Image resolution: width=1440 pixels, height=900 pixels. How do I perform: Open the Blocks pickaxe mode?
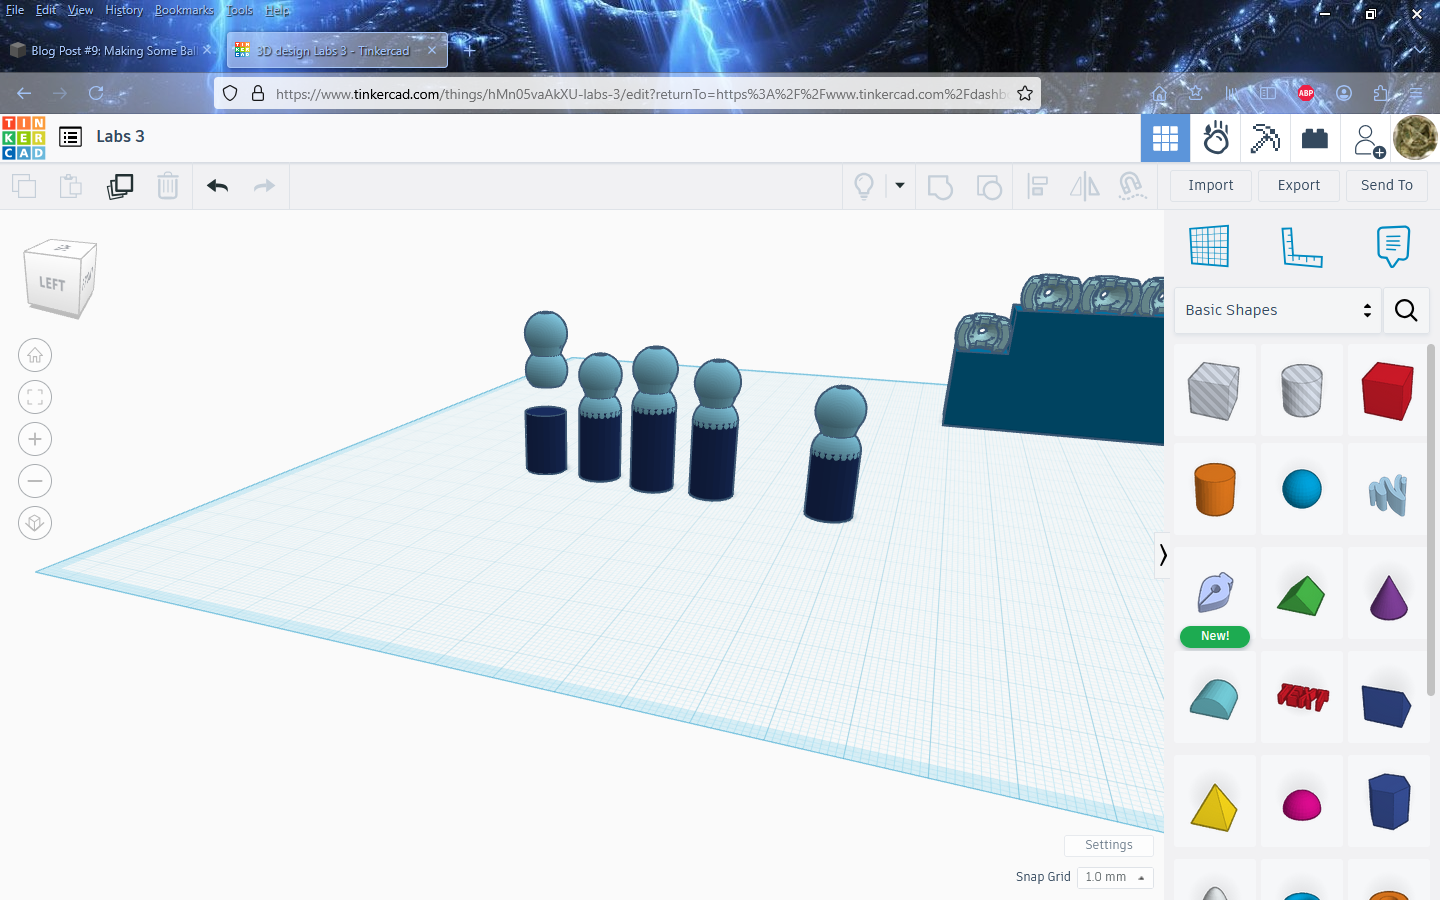point(1265,138)
